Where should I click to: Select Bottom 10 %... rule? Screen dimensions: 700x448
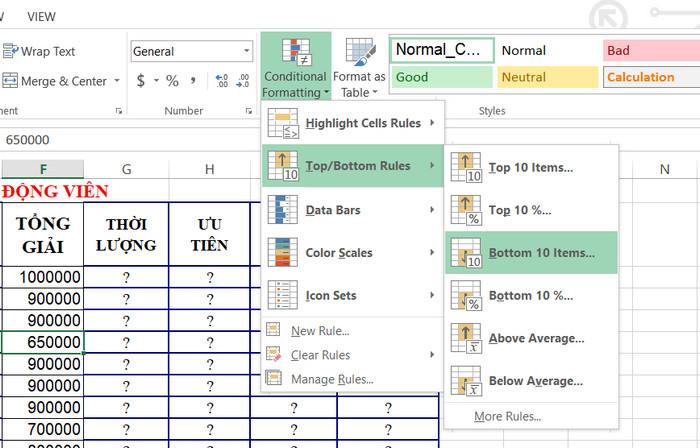(x=531, y=295)
